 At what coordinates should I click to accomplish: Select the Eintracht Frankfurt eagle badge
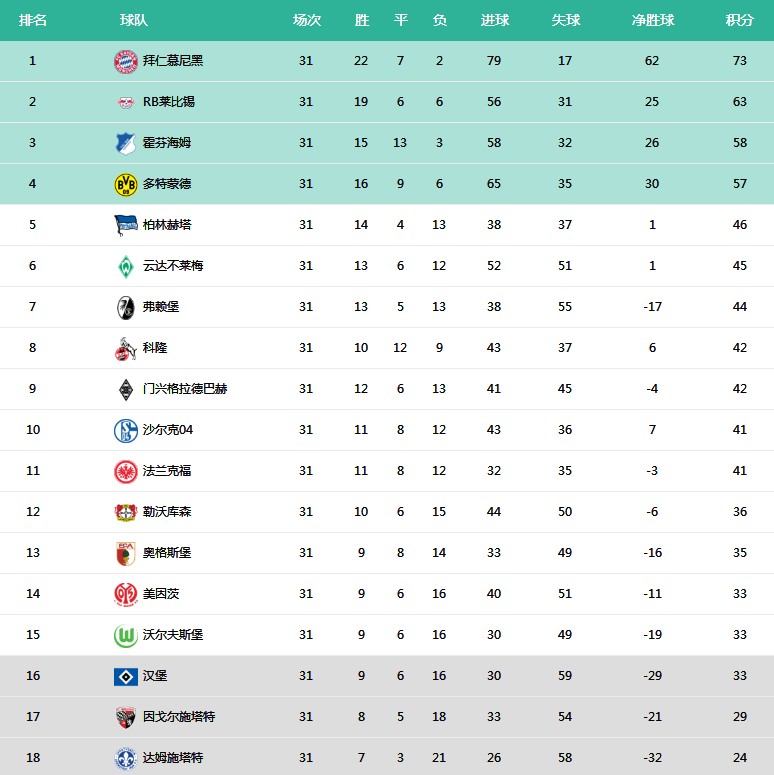pyautogui.click(x=126, y=472)
